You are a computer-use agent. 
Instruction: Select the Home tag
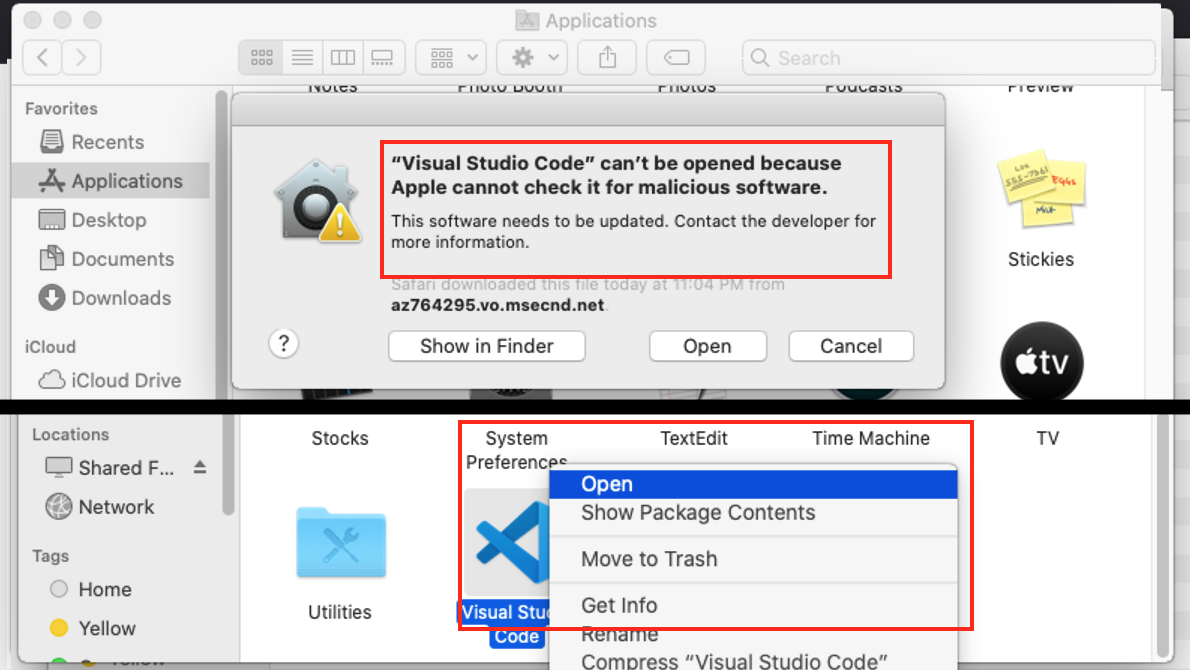point(90,590)
